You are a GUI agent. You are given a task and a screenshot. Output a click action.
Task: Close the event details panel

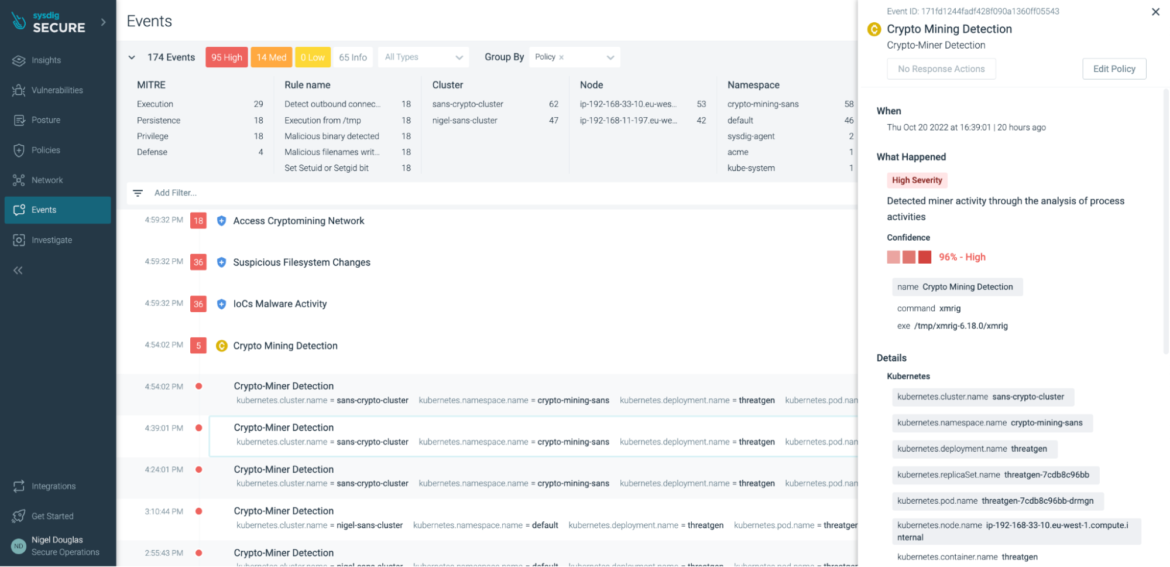1156,12
